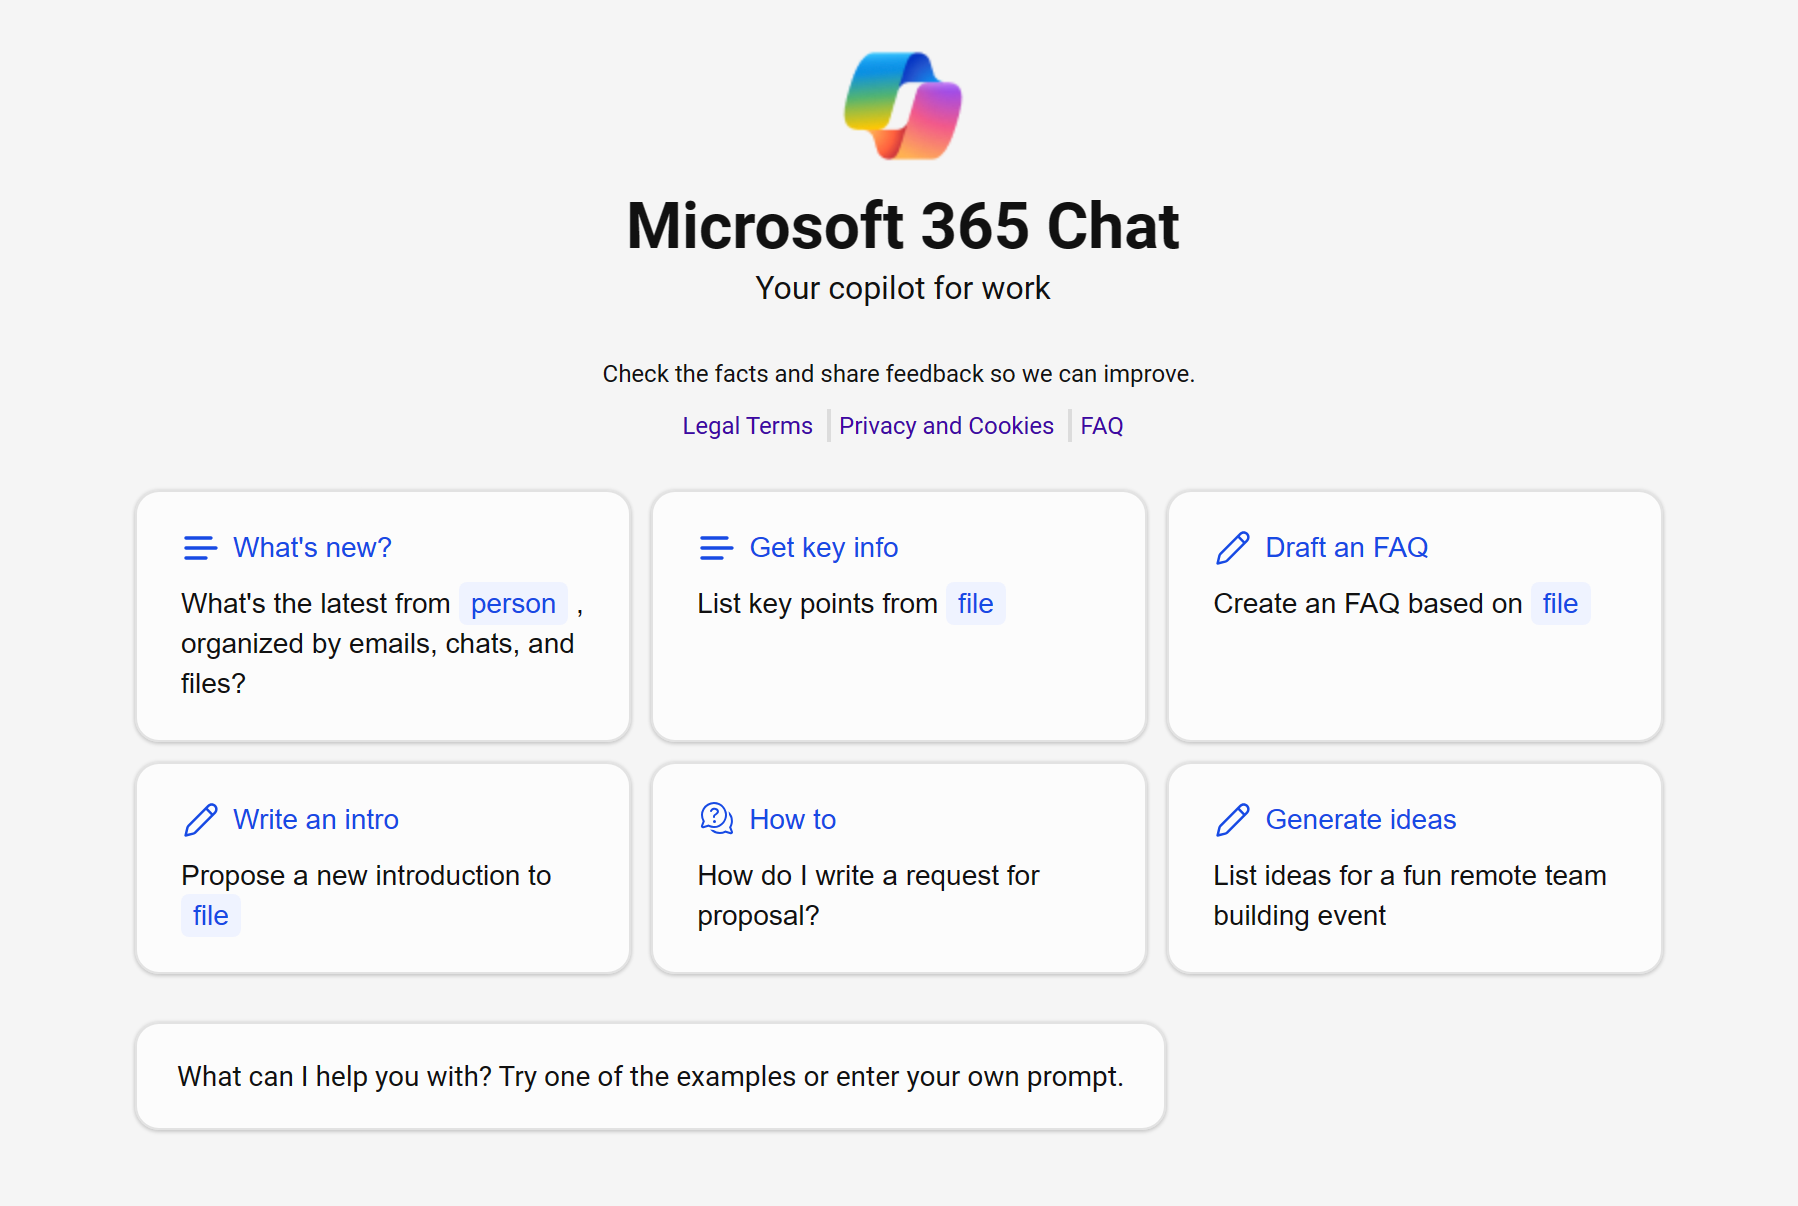1798x1206 pixels.
Task: Select the list icon on What's new card
Action: 200,547
